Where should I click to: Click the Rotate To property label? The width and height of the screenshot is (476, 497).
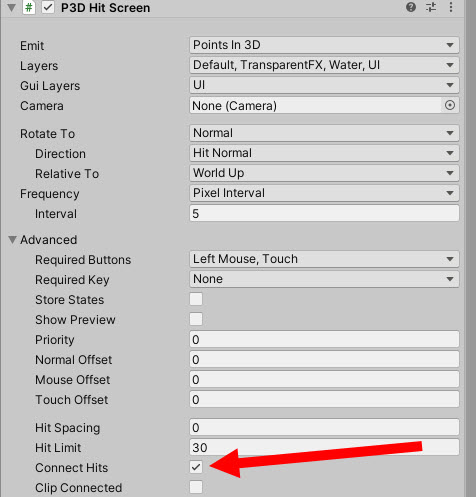coord(47,134)
